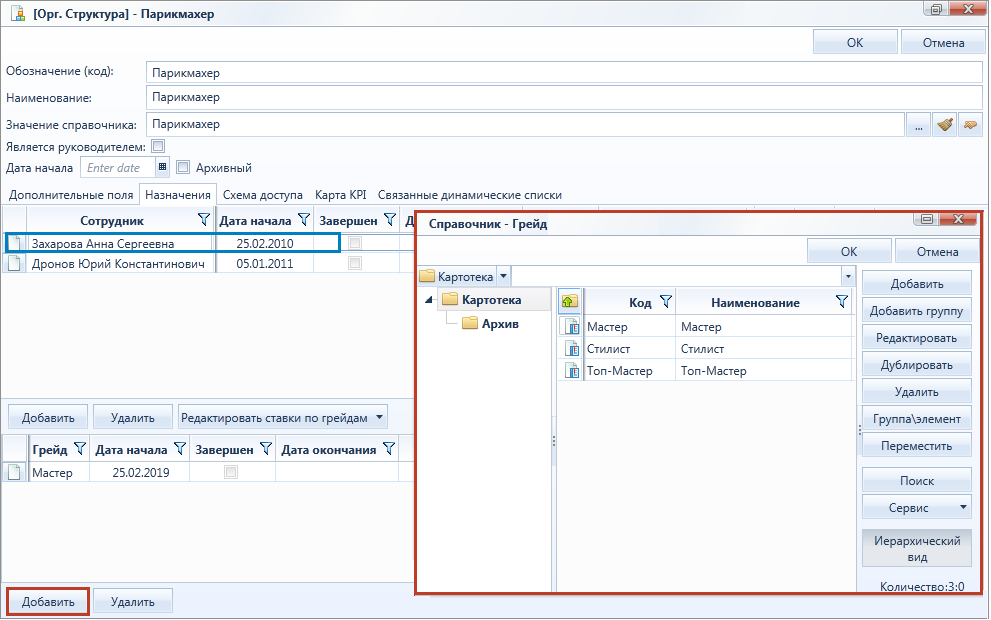Screen dimensions: 991x620
Task: Click the org structure window title icon
Action: (x=18, y=13)
